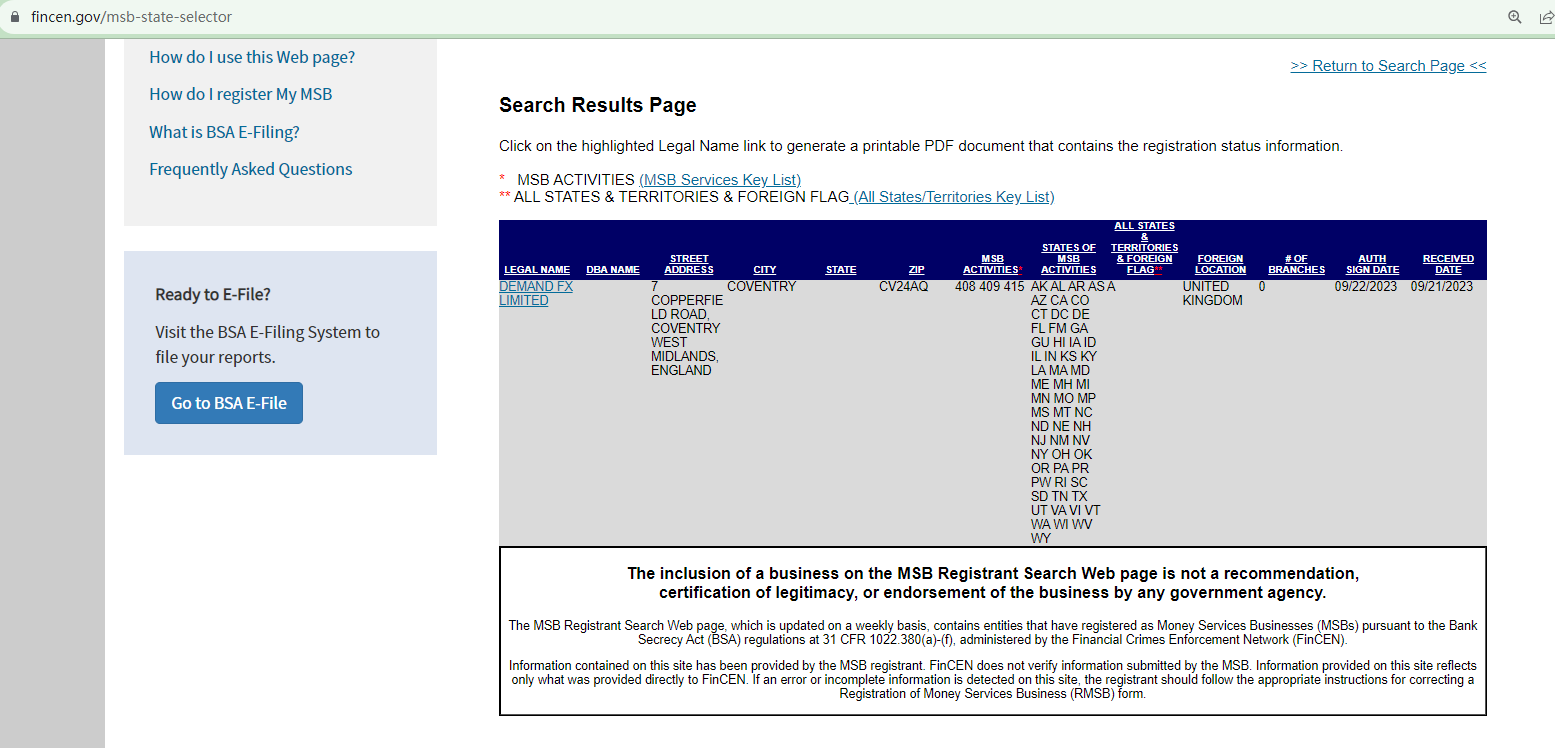Image resolution: width=1555 pixels, height=748 pixels.
Task: Click the UNITED KINGDOM foreign location cell
Action: point(1213,293)
